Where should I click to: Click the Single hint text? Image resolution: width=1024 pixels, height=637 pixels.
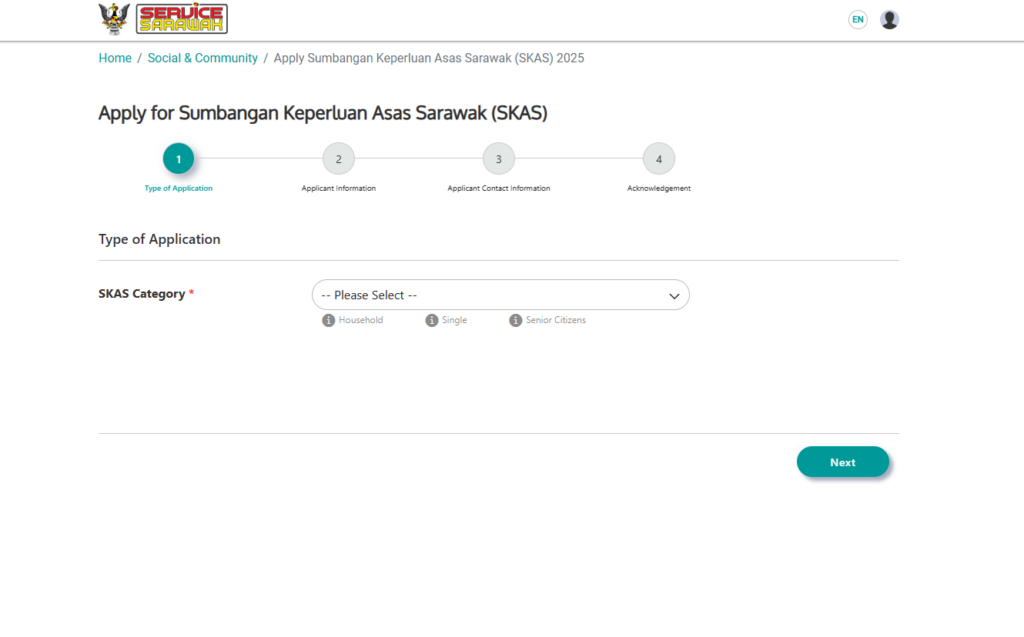pyautogui.click(x=454, y=320)
